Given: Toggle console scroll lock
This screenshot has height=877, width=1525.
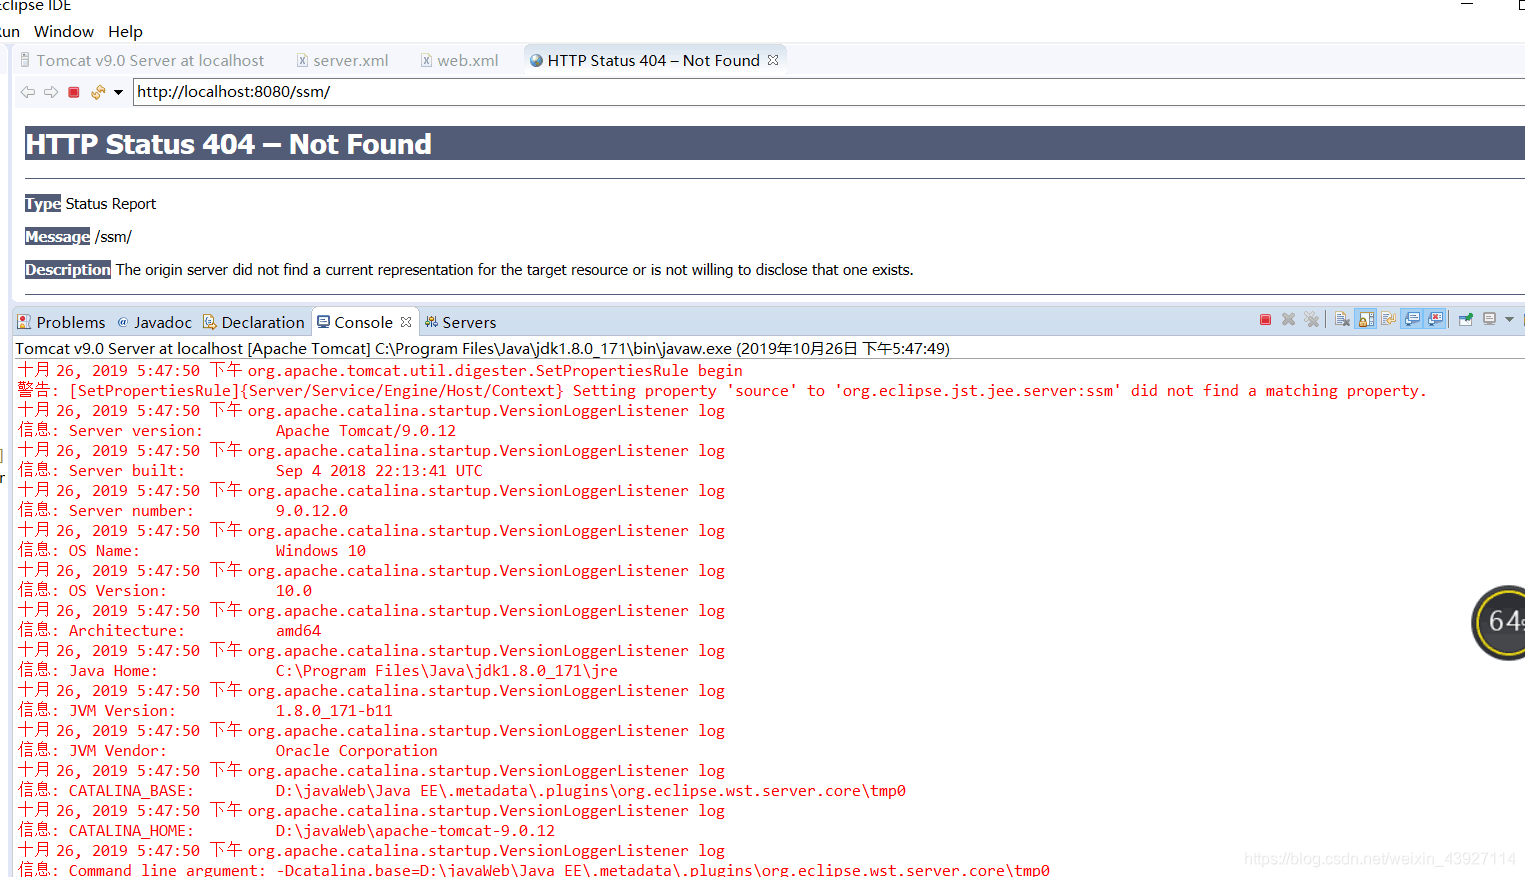Looking at the screenshot, I should [x=1366, y=320].
